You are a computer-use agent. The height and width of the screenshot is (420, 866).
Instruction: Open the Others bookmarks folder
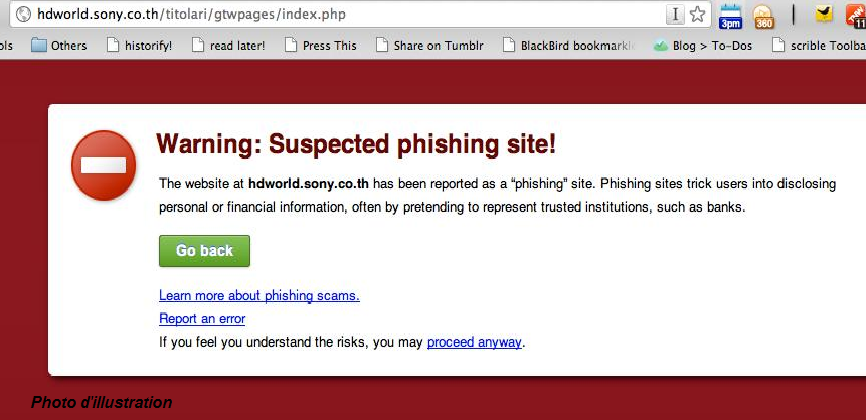[59, 45]
